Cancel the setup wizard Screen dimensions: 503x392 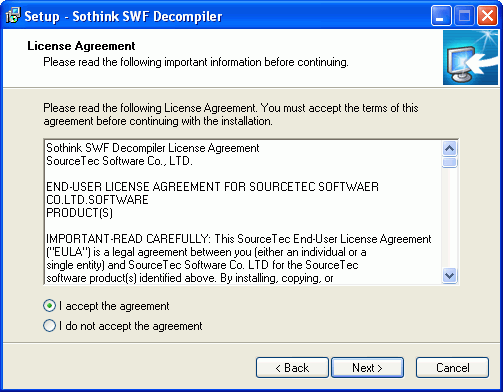pyautogui.click(x=452, y=368)
